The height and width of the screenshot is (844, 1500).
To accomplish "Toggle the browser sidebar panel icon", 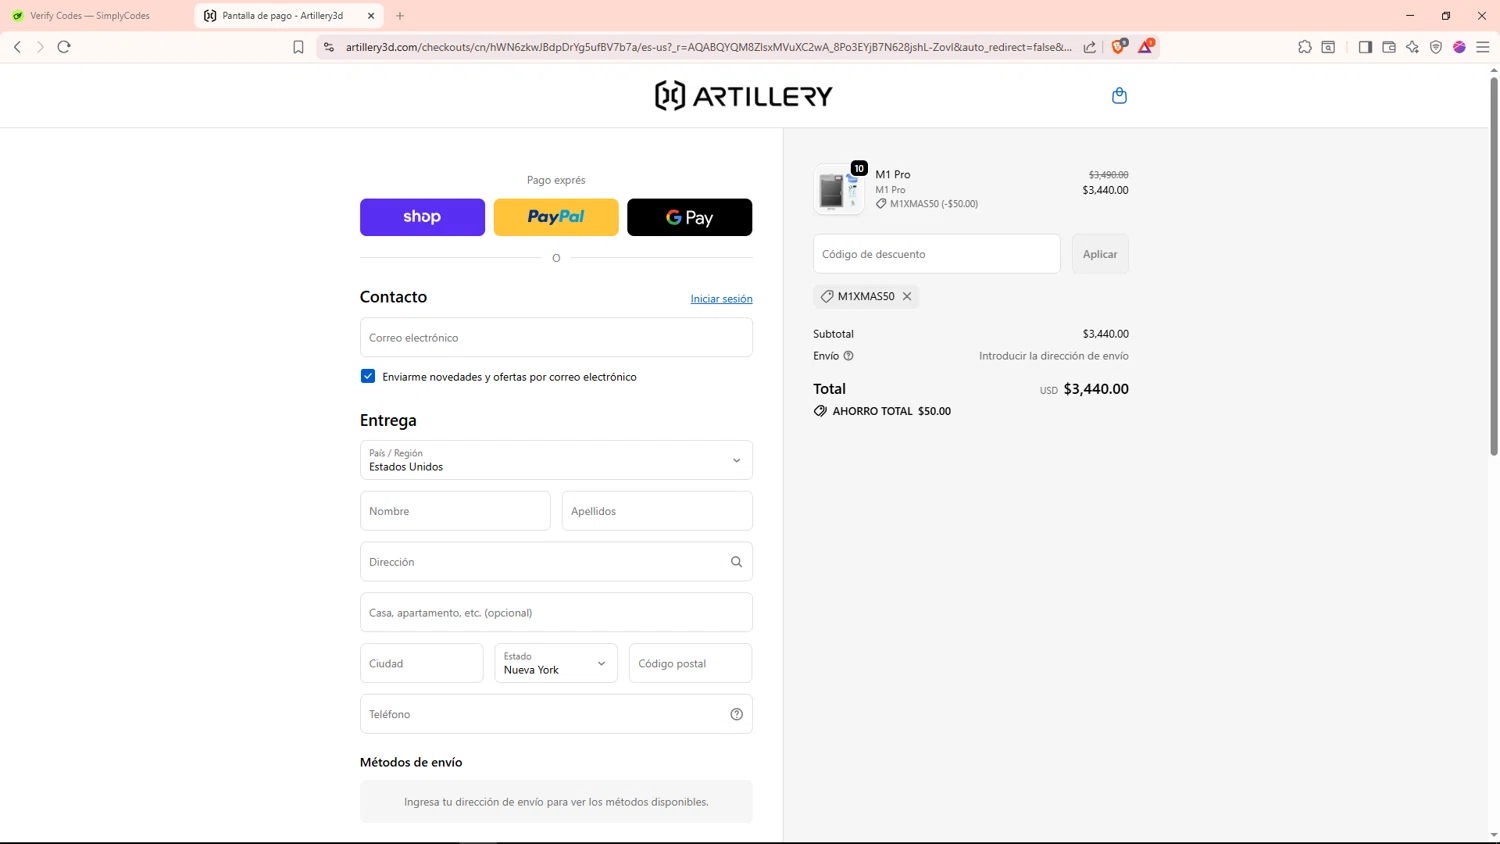I will (x=1365, y=47).
